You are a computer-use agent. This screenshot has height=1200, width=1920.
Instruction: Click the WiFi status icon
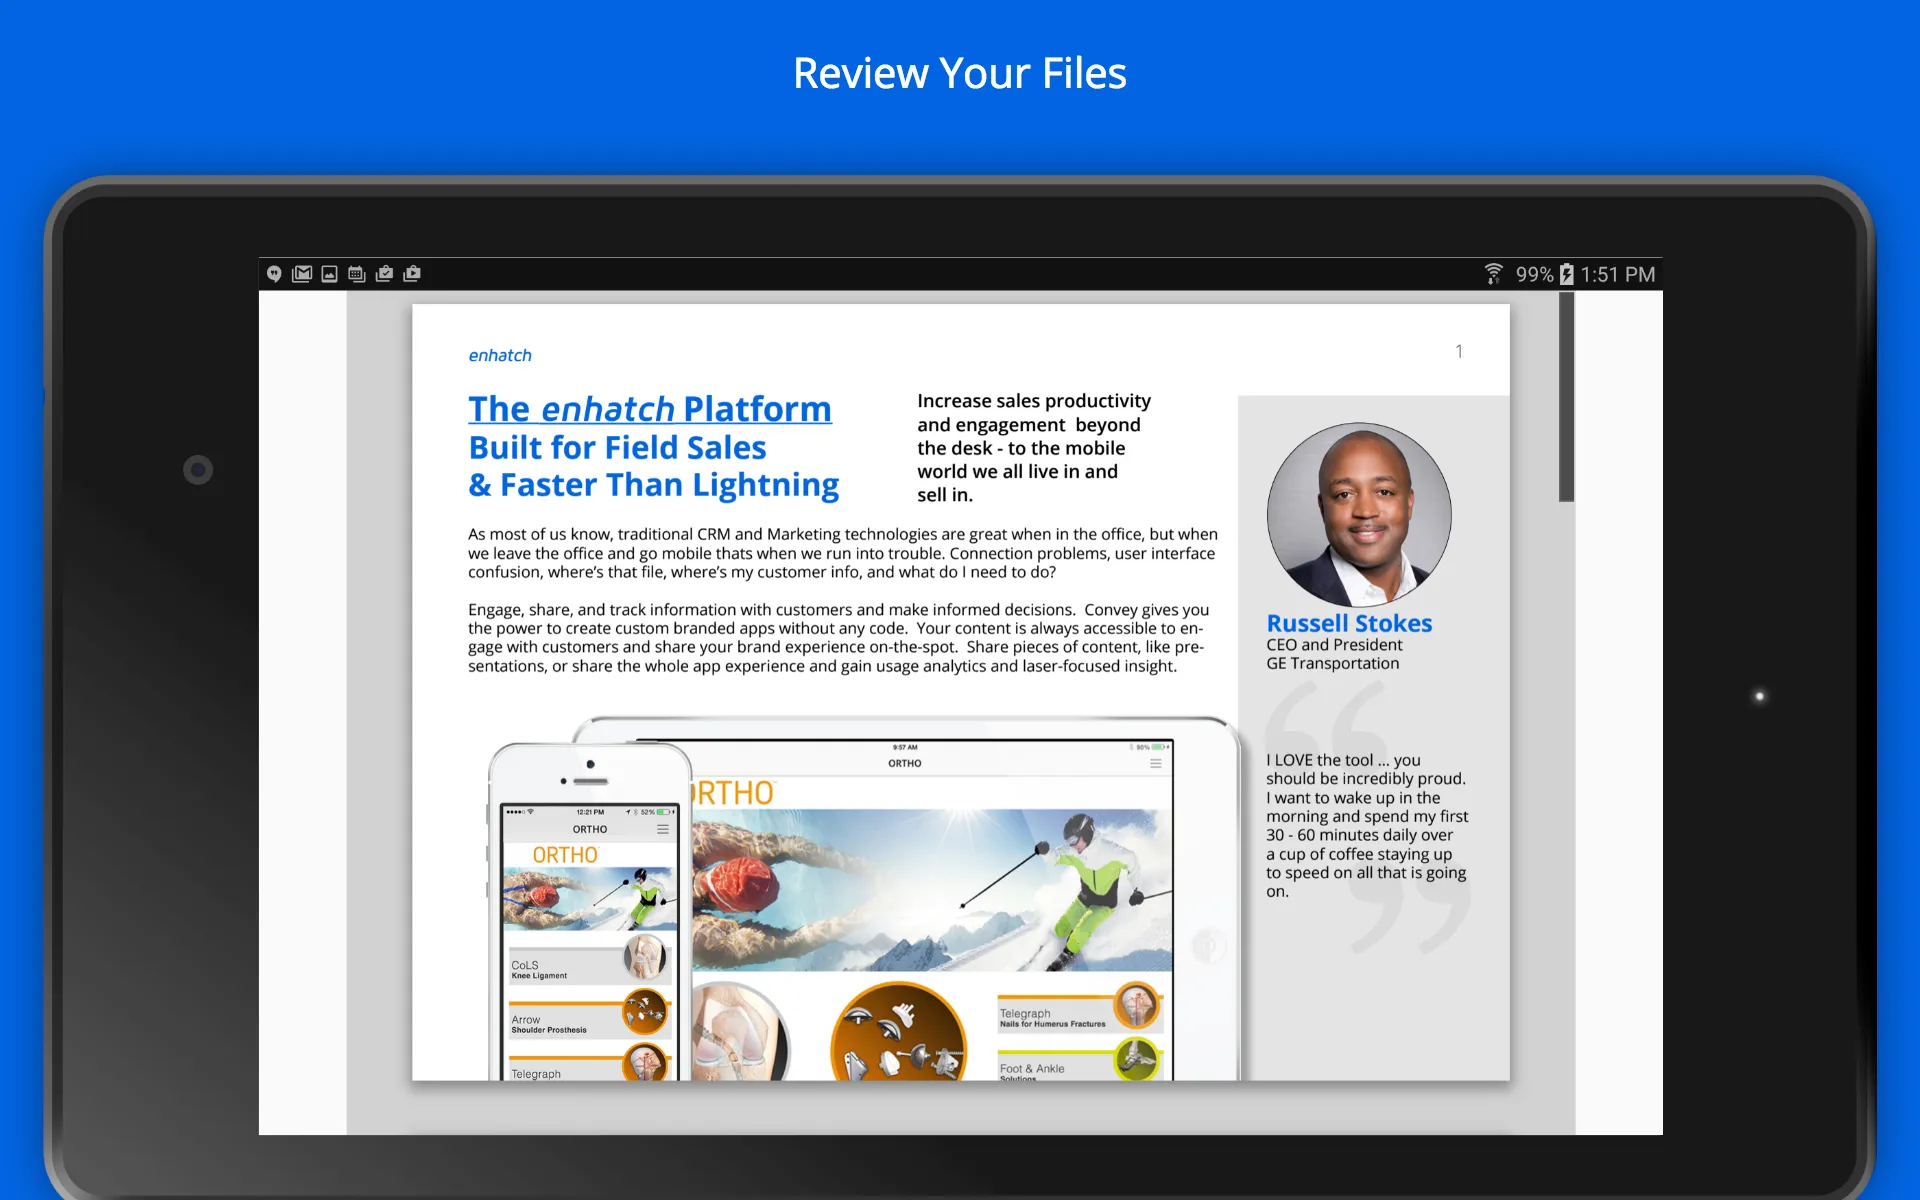pyautogui.click(x=1490, y=272)
